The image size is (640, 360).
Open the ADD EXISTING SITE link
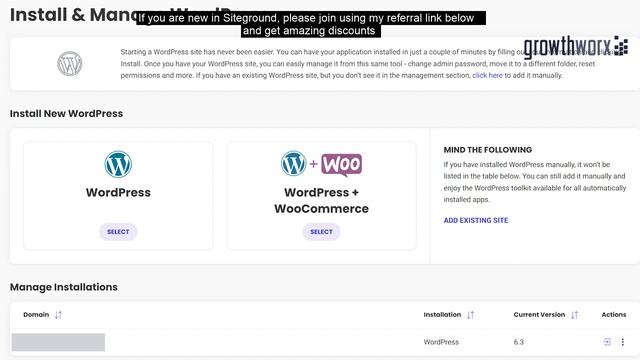point(476,220)
